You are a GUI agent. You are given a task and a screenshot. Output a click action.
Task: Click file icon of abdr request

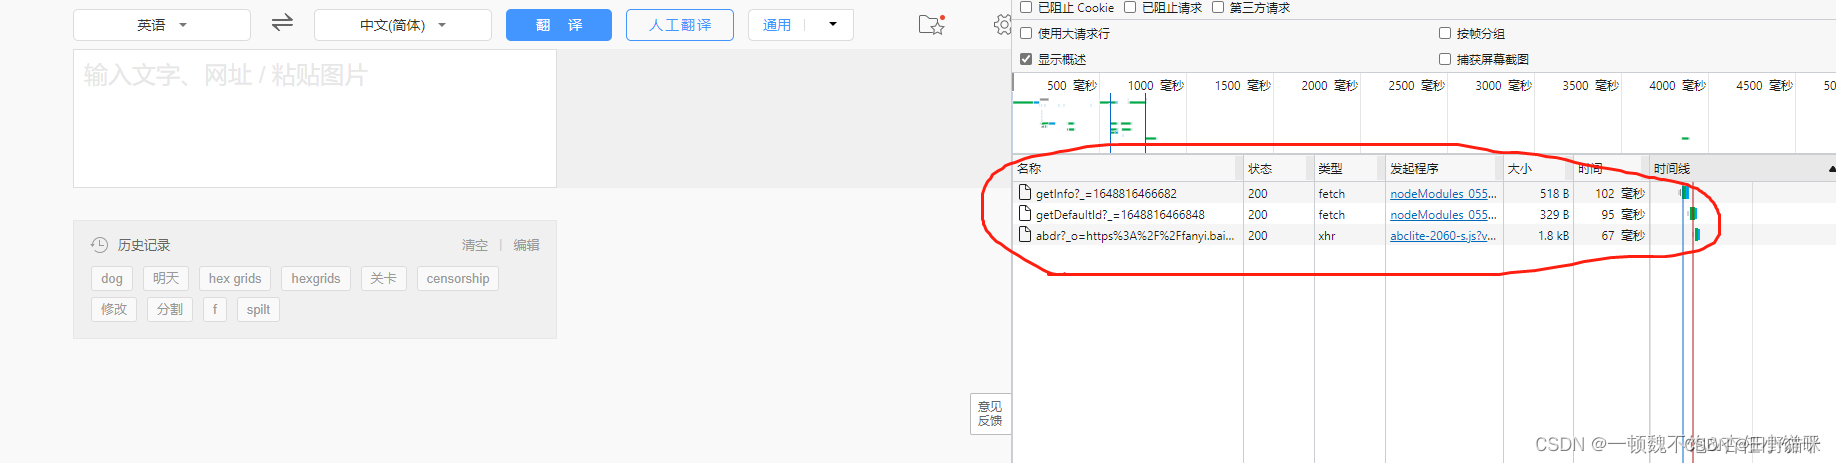click(x=1025, y=235)
